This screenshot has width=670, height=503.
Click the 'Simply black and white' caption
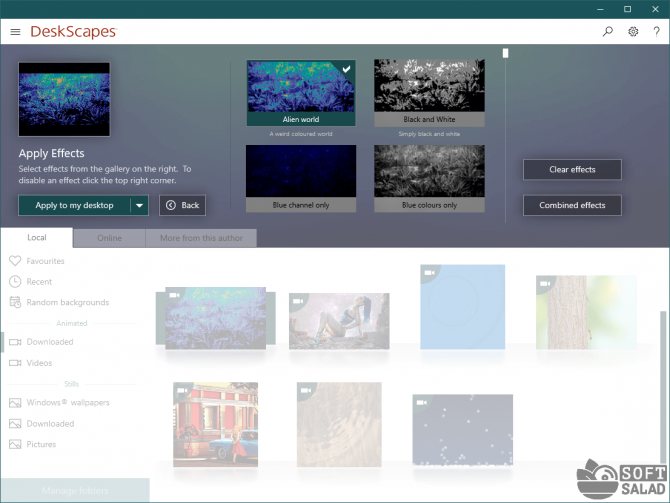[429, 134]
